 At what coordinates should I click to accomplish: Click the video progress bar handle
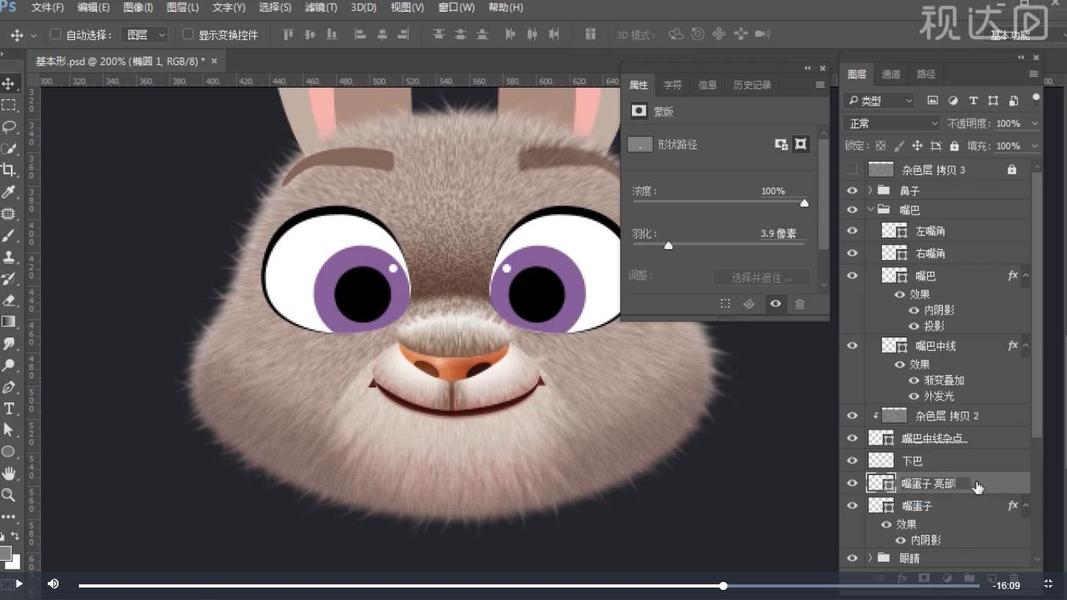pos(723,586)
